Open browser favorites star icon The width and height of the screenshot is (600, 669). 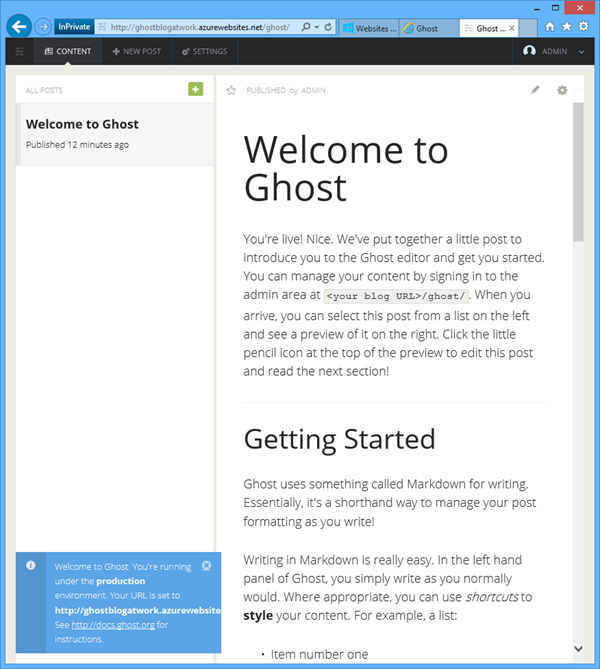567,27
